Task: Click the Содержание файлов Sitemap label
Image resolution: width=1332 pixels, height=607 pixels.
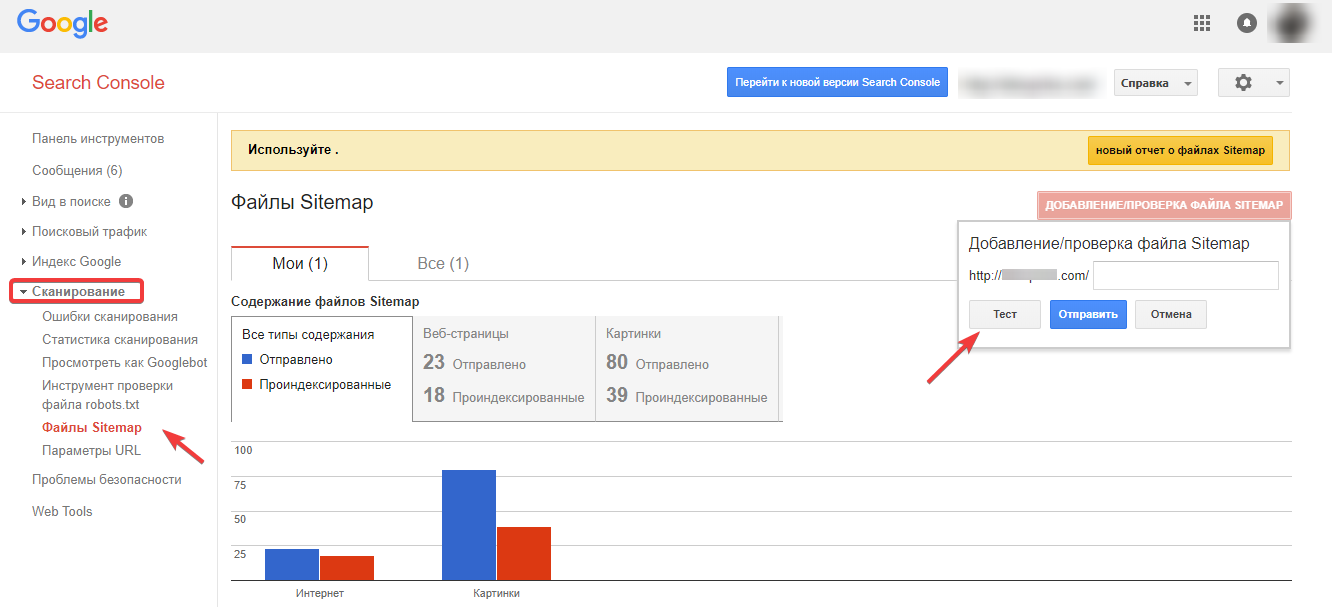Action: 325,301
